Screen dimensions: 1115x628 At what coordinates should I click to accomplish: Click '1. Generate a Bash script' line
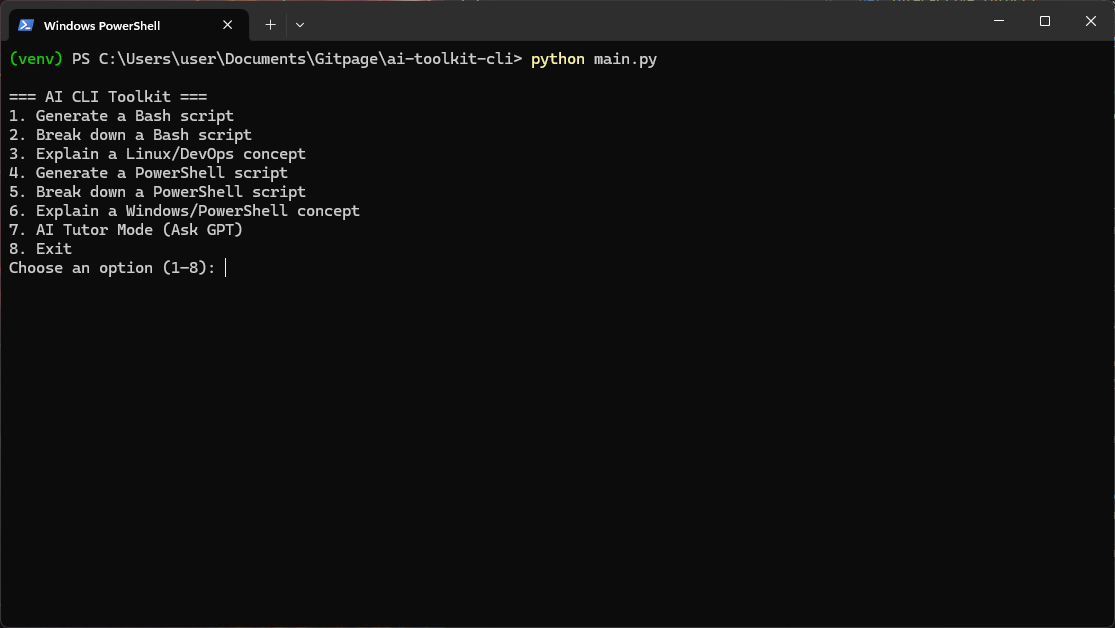tap(121, 116)
